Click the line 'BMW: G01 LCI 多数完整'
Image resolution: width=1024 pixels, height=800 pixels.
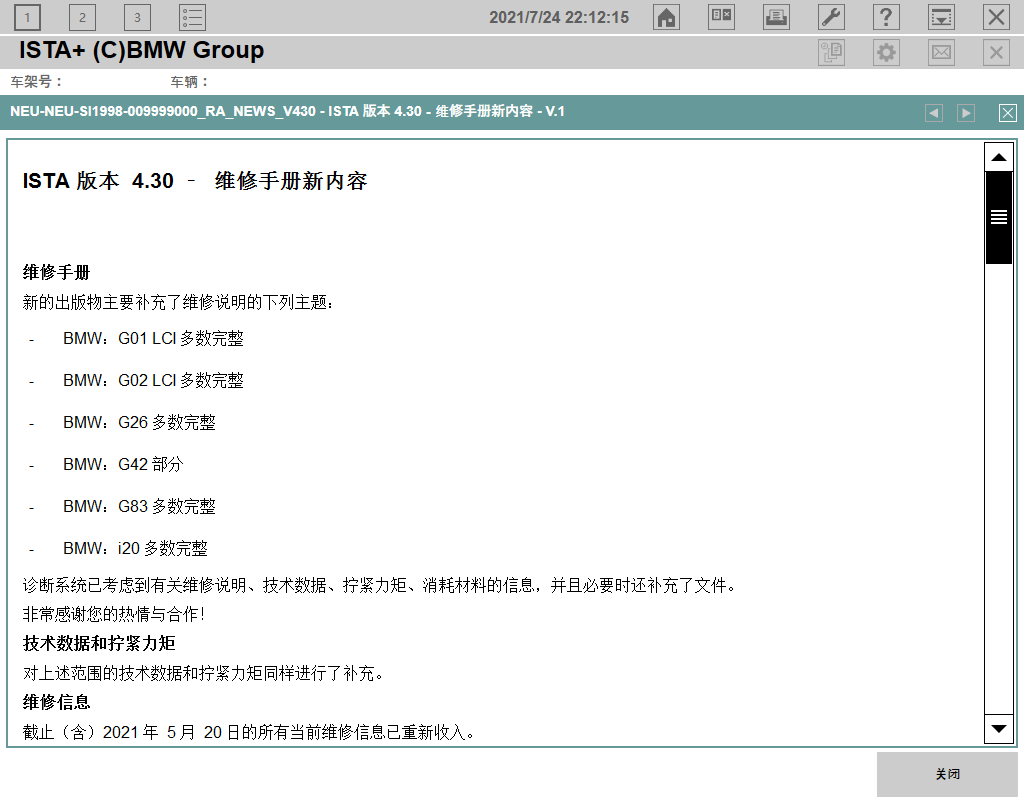153,338
